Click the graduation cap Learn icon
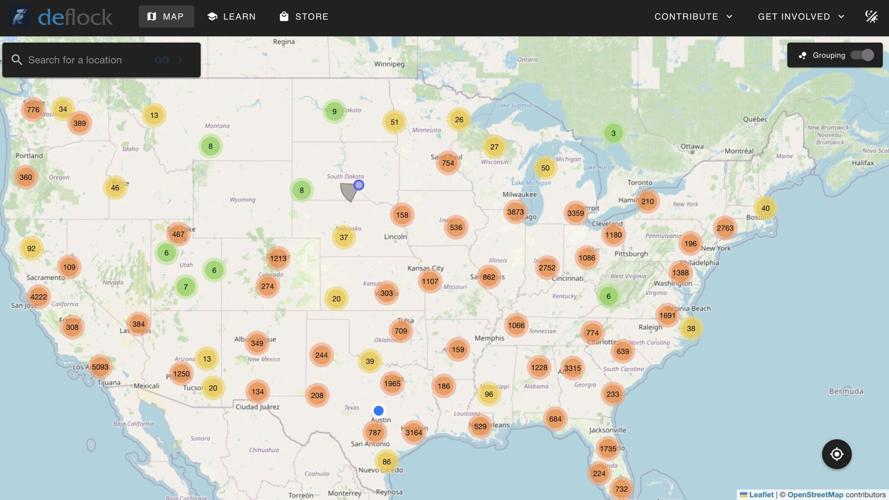889x500 pixels. pyautogui.click(x=212, y=16)
